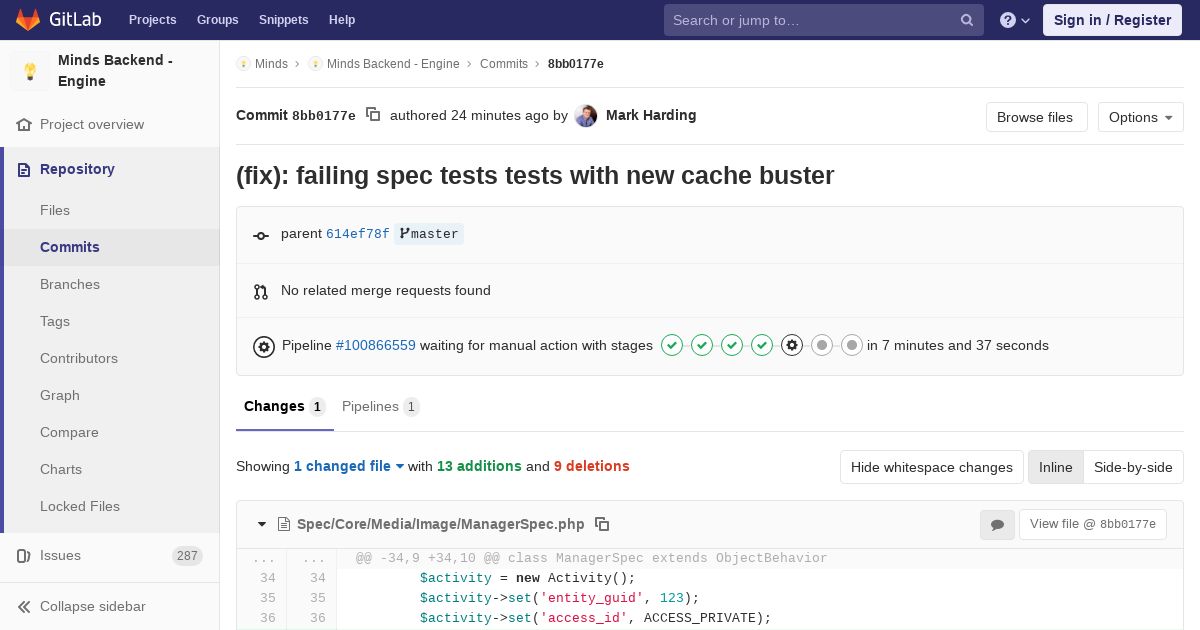Click the GitLab fox logo
The width and height of the screenshot is (1200, 630).
point(28,19)
